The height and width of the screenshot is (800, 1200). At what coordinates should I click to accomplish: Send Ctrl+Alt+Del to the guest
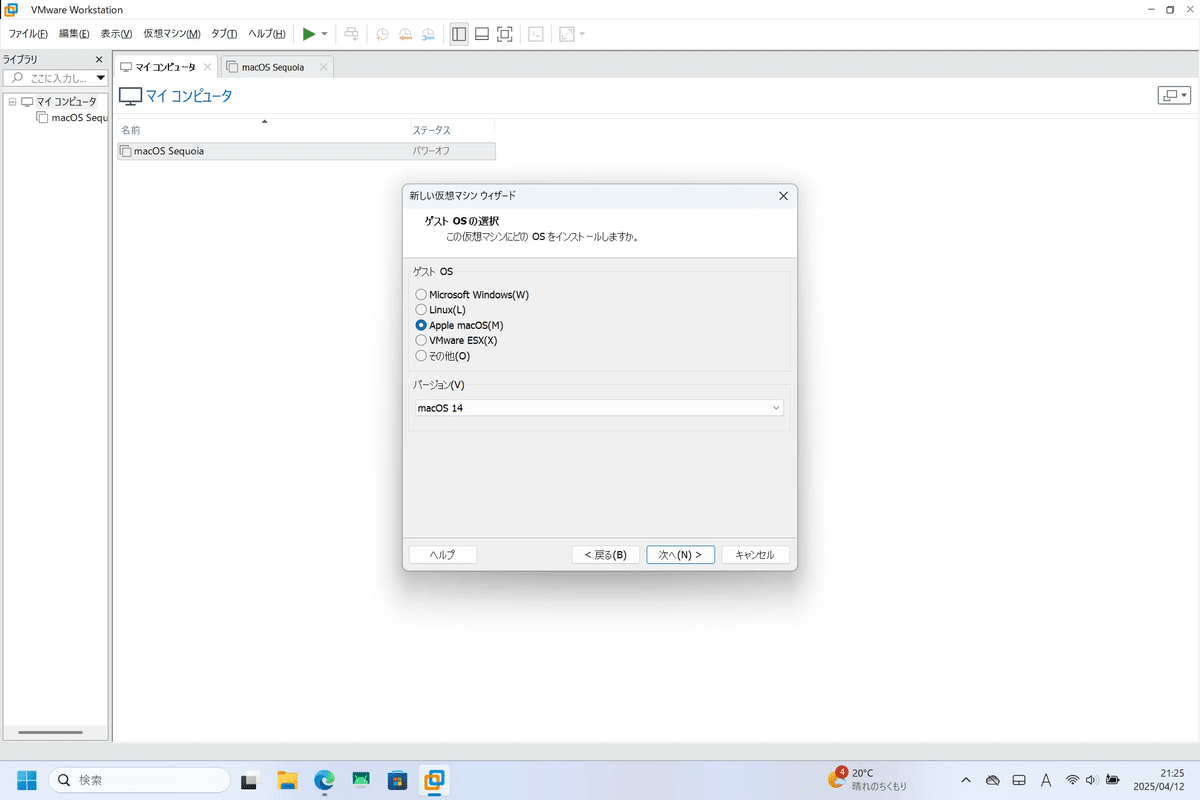tap(351, 33)
